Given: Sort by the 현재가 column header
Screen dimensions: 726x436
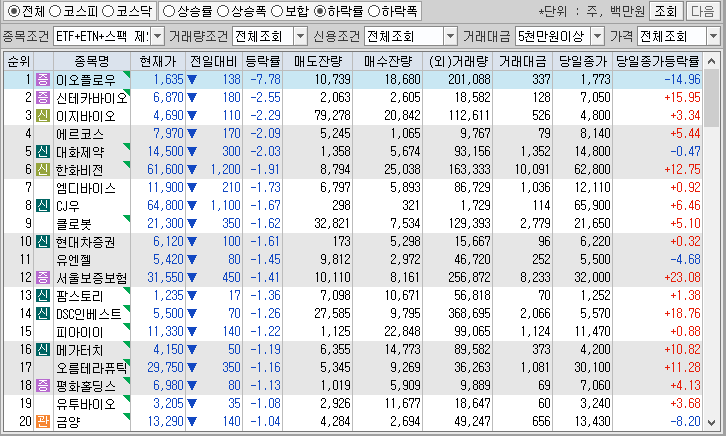Looking at the screenshot, I should click(x=158, y=61).
